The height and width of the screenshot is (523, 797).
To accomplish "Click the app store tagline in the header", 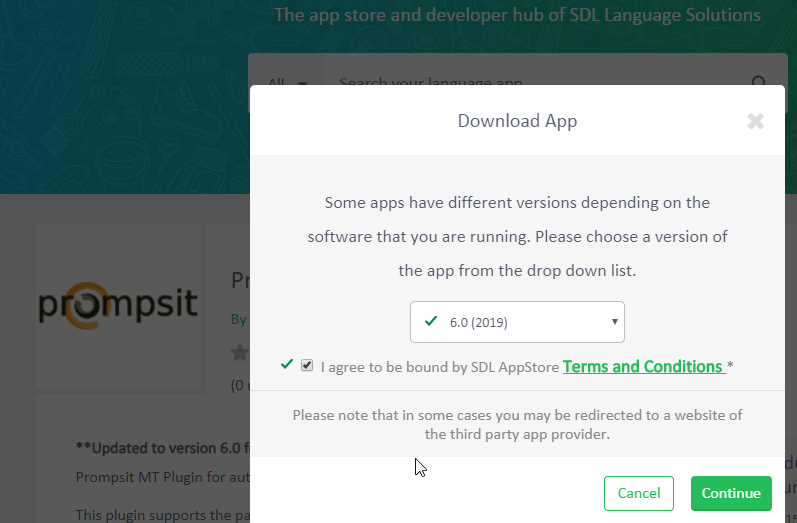I will click(x=517, y=15).
